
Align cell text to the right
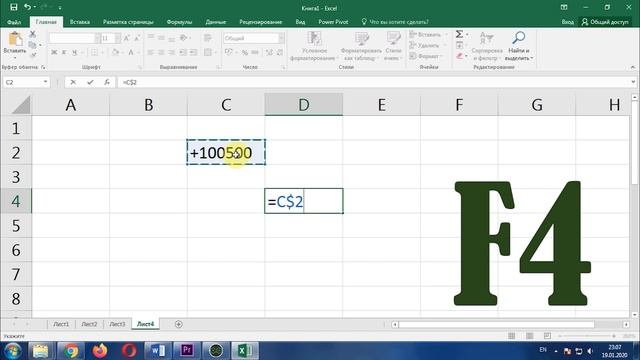(171, 52)
